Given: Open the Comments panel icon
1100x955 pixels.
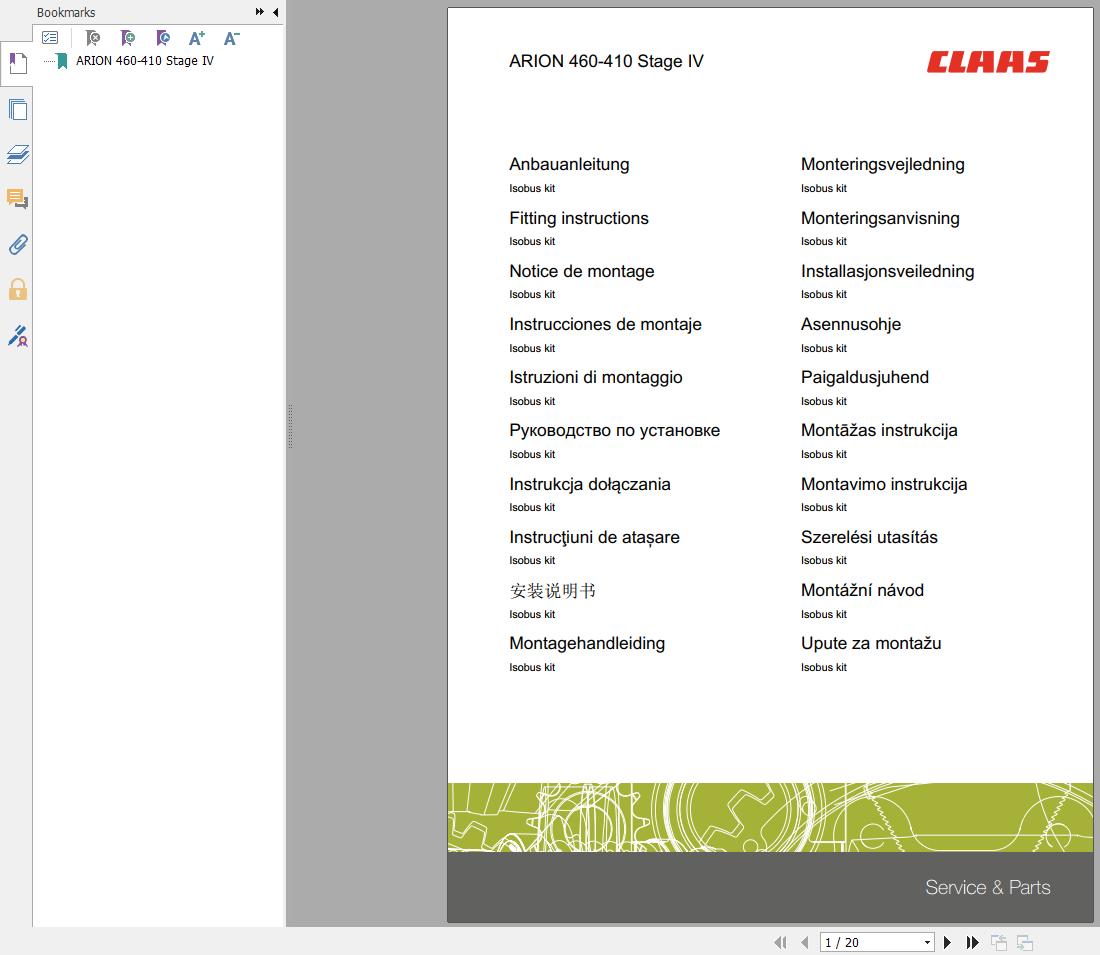Looking at the screenshot, I should point(18,199).
